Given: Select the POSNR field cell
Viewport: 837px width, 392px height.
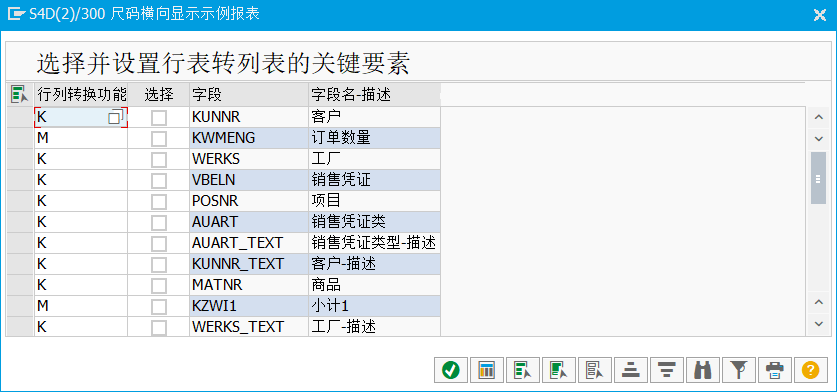Looking at the screenshot, I should (249, 201).
